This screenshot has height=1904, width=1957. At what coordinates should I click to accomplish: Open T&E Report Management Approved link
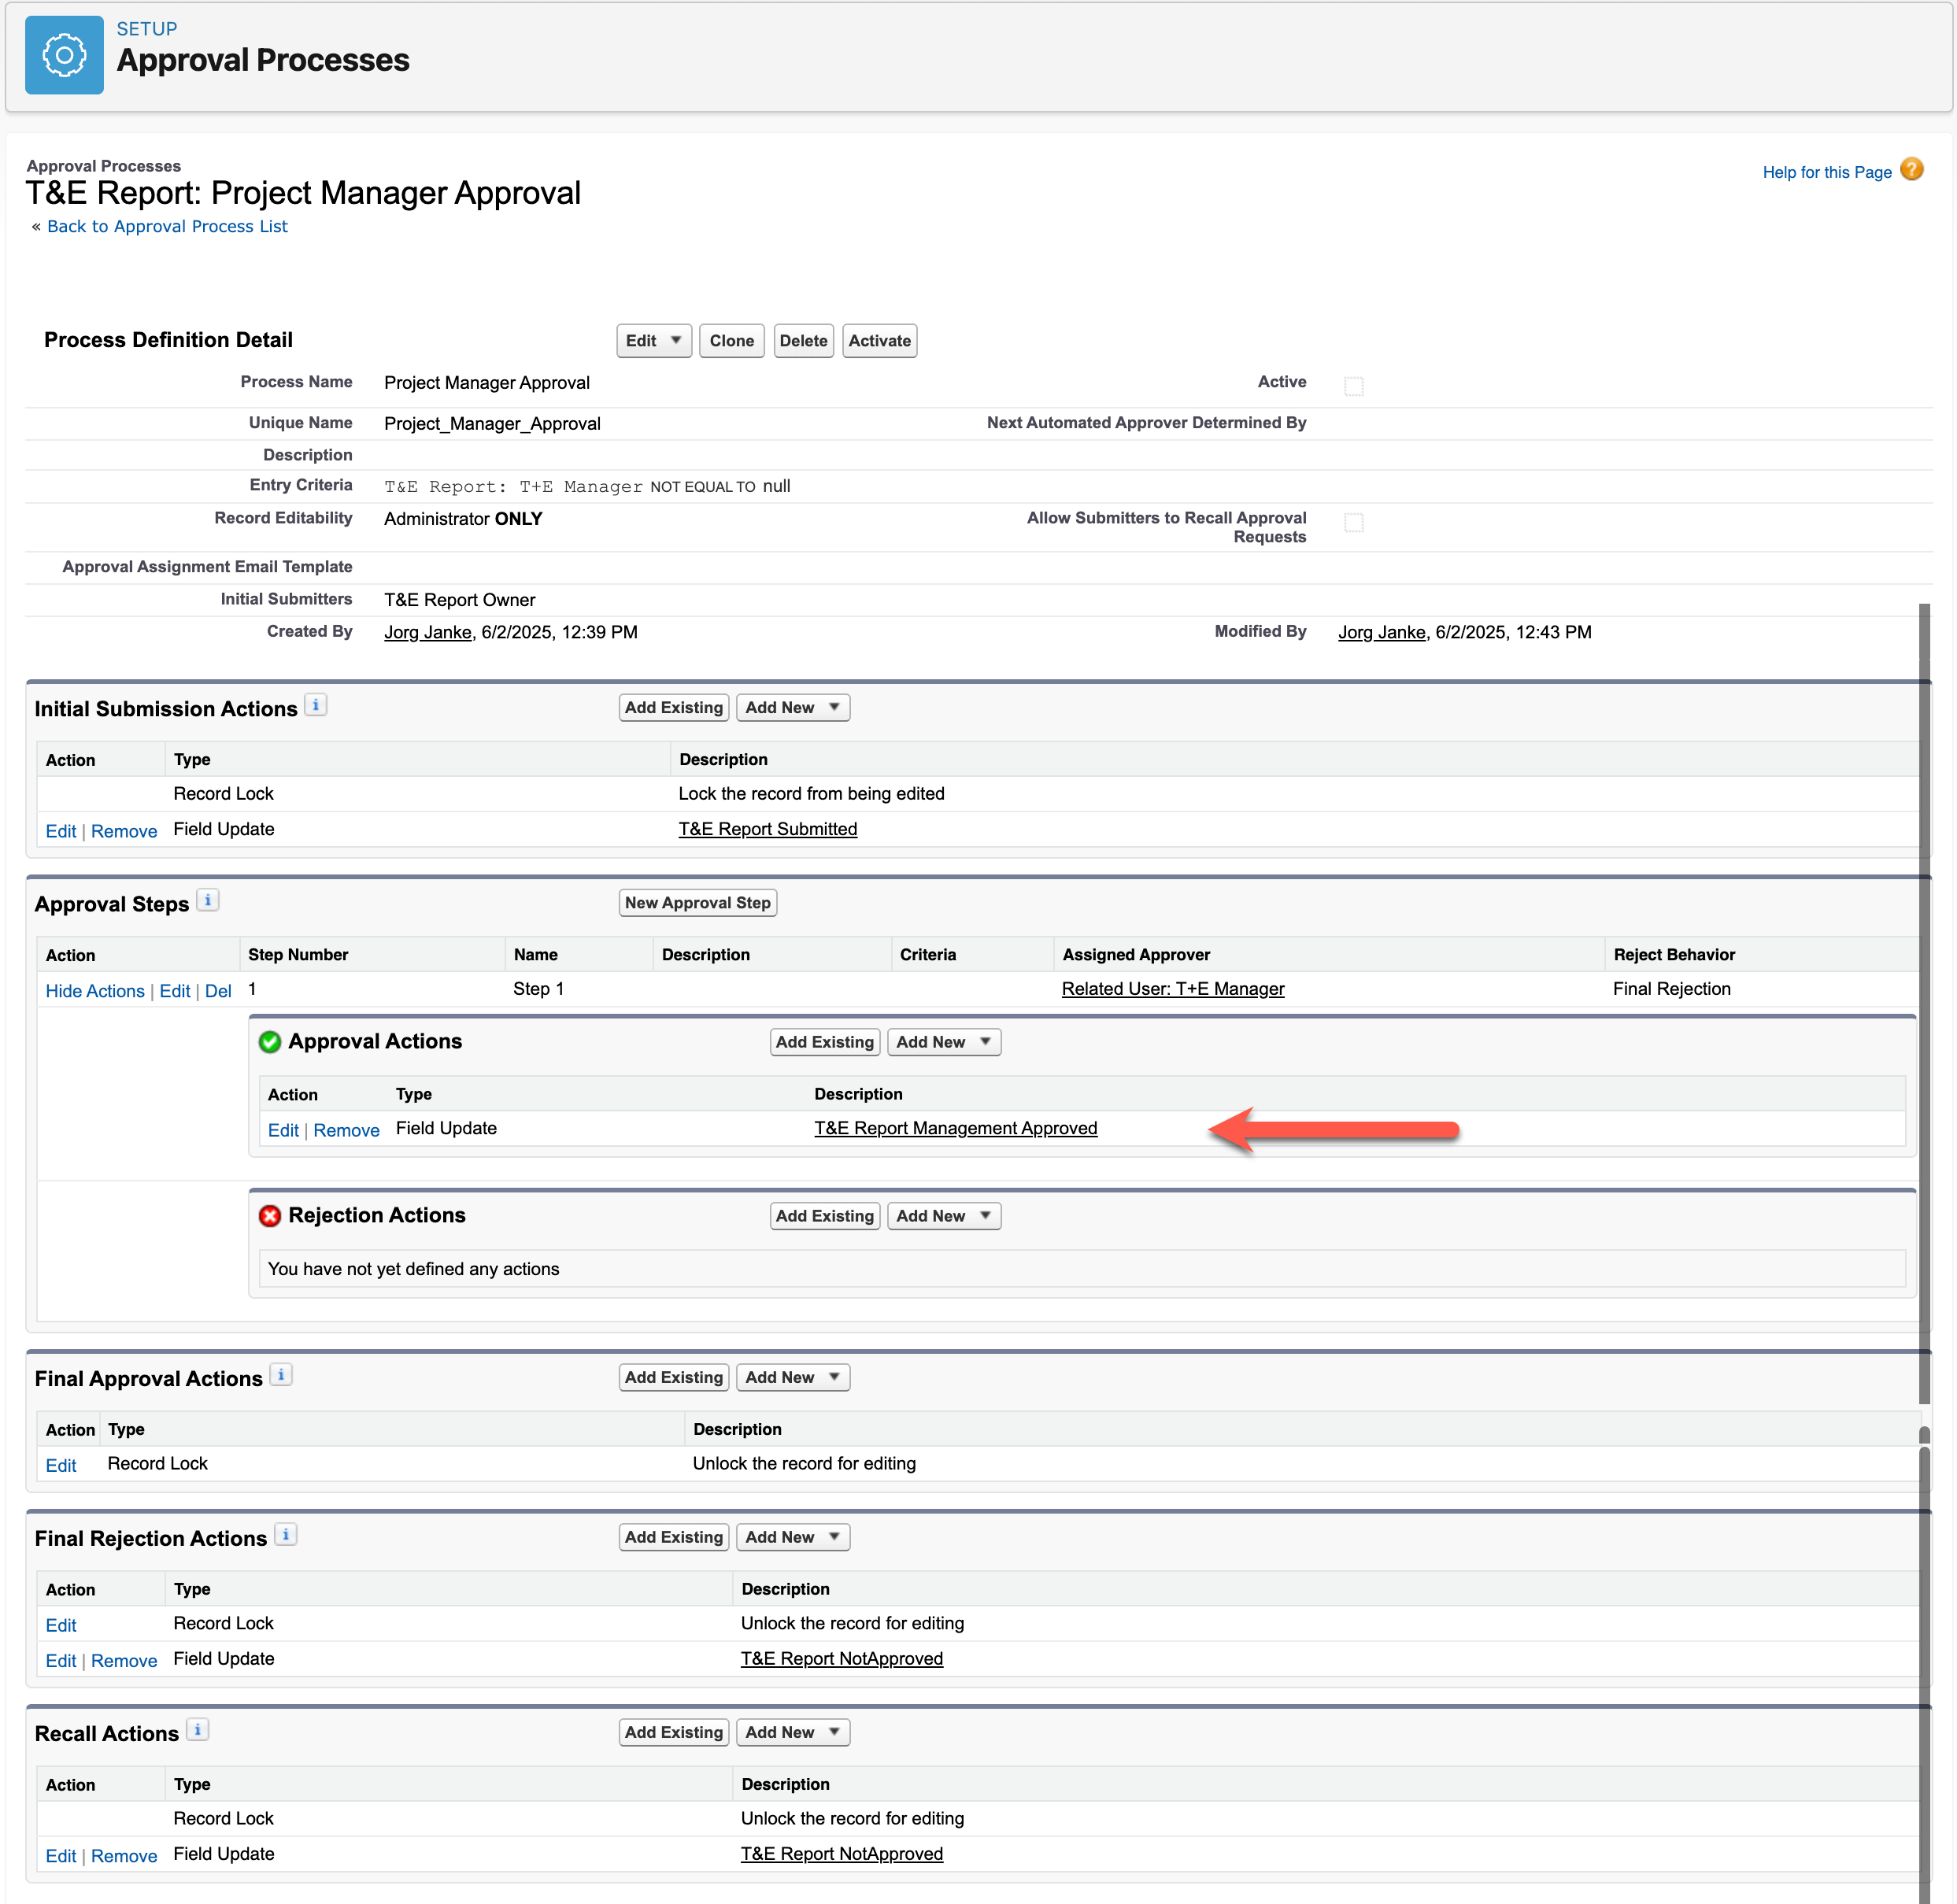pyautogui.click(x=955, y=1129)
